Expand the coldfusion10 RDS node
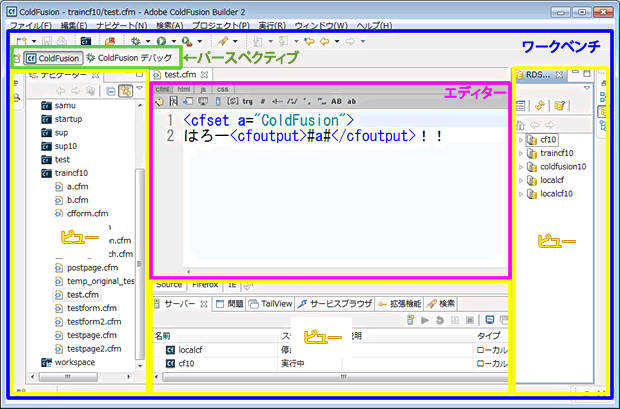Viewport: 620px width, 409px height. [x=521, y=167]
